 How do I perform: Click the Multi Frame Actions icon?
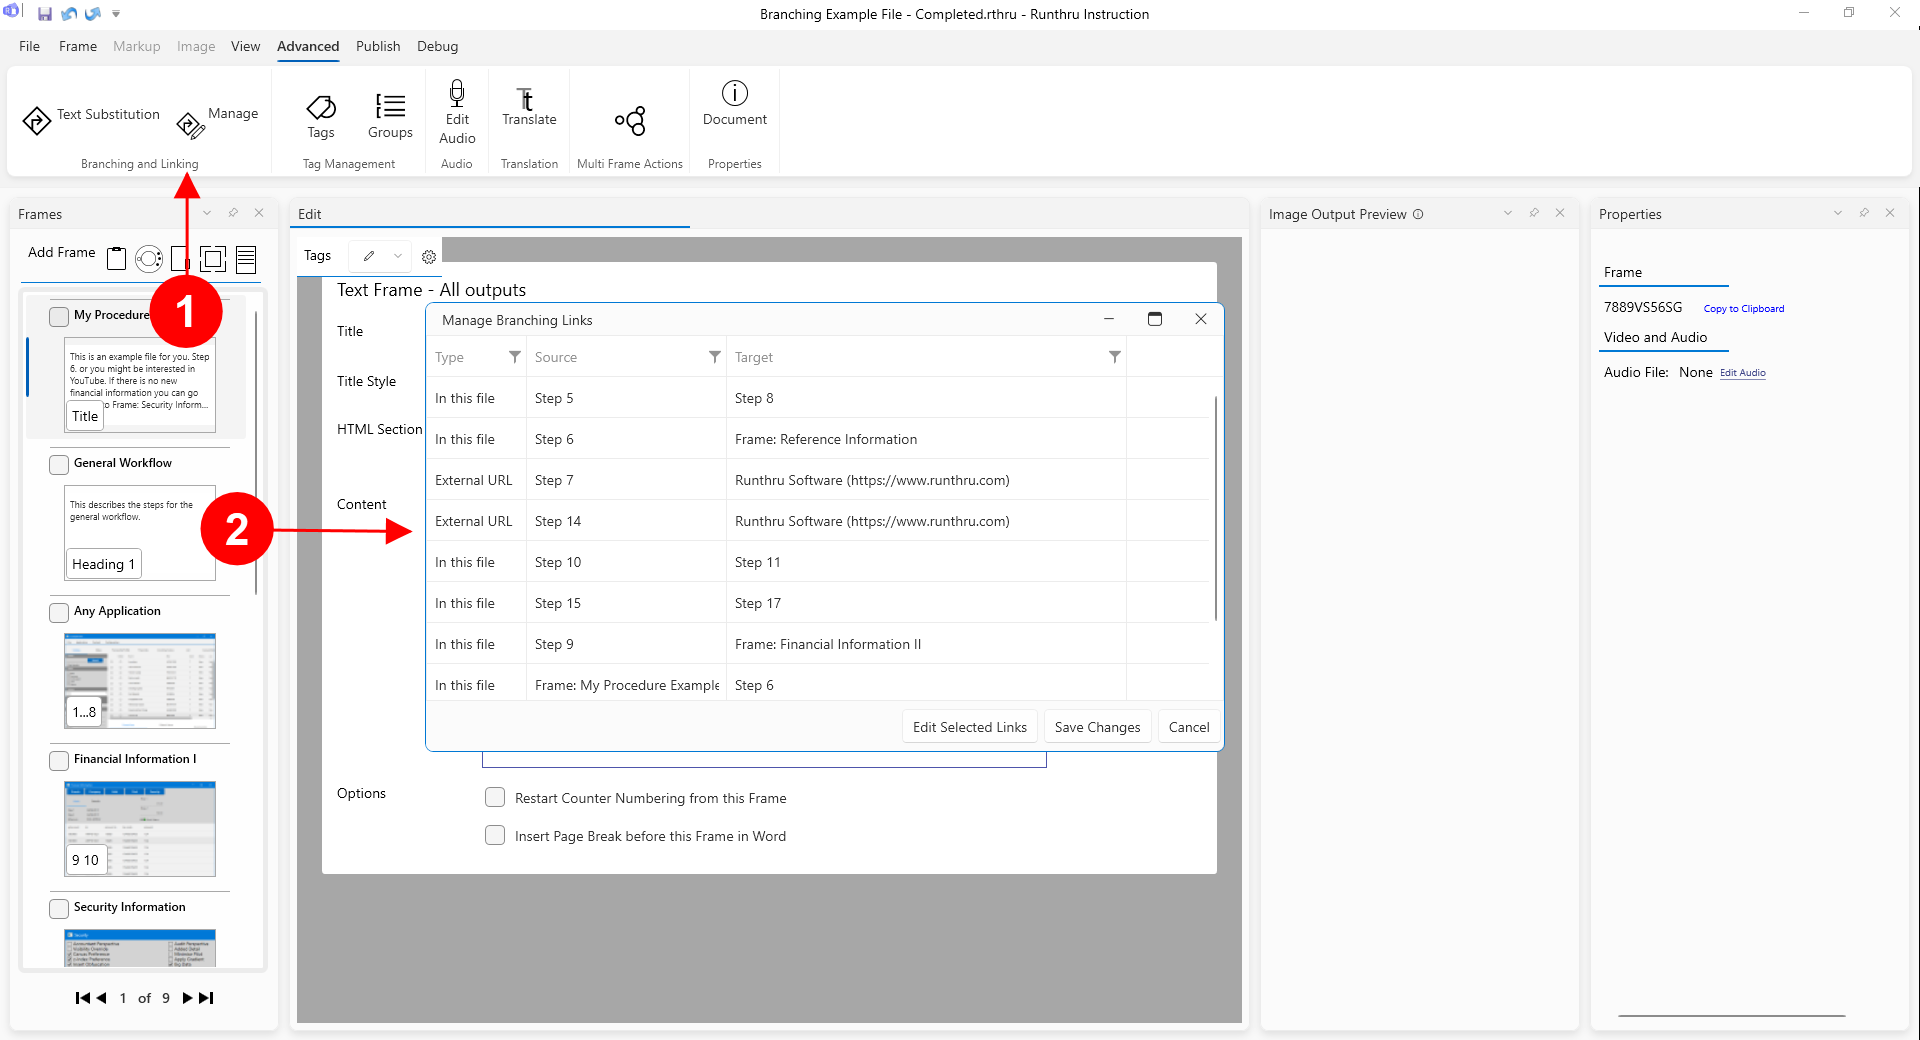pyautogui.click(x=630, y=121)
